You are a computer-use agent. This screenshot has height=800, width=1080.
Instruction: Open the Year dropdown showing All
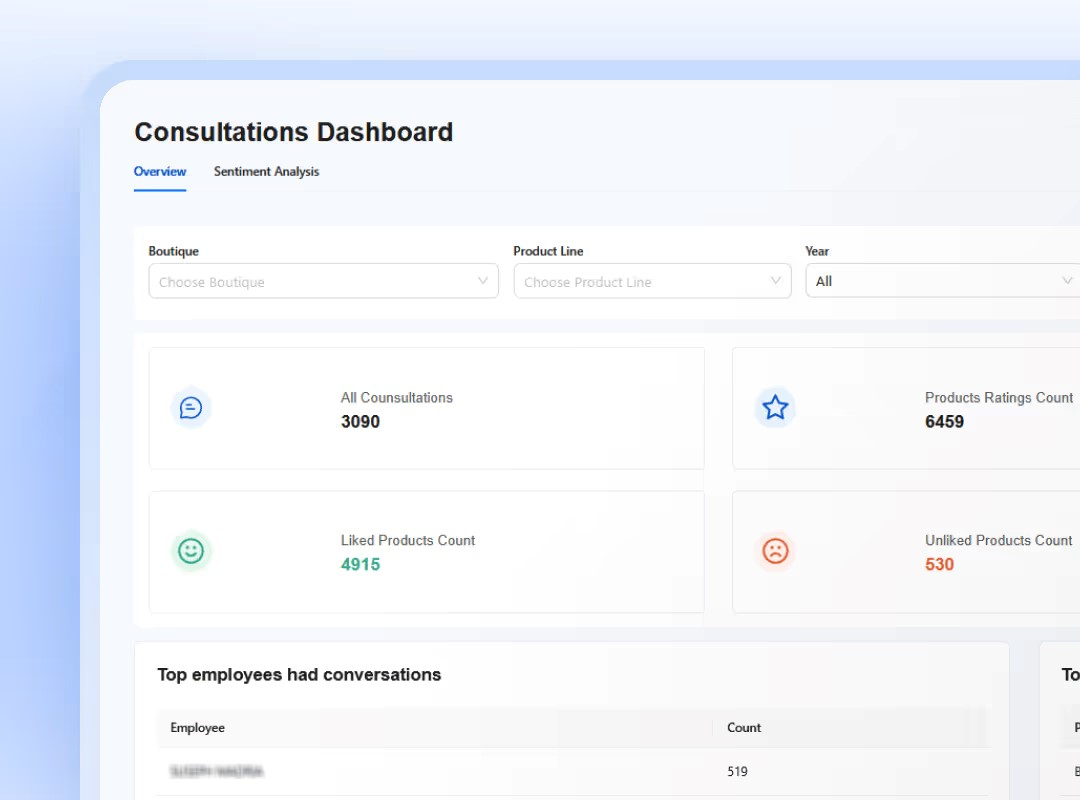point(943,281)
